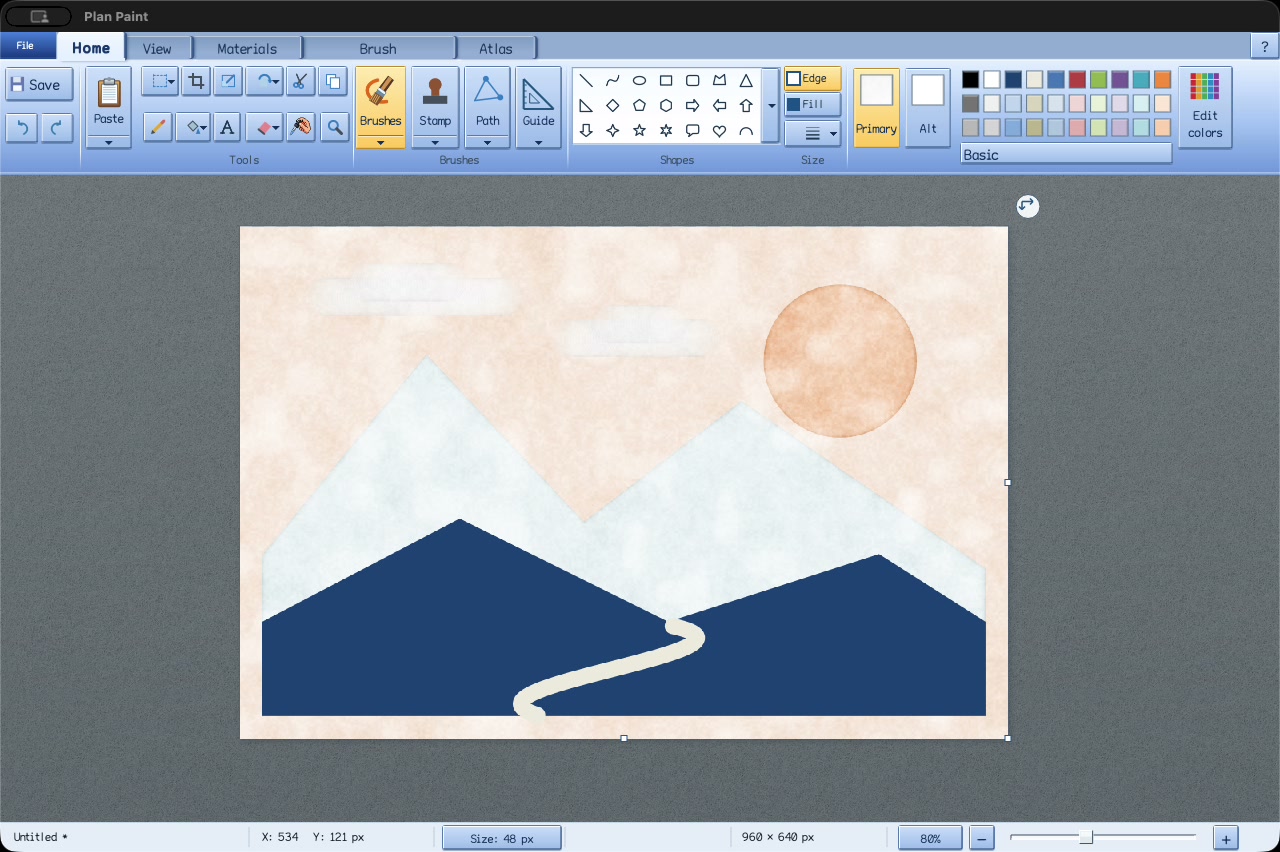Click the help question mark button
Viewport: 1280px width, 852px height.
[x=1264, y=46]
